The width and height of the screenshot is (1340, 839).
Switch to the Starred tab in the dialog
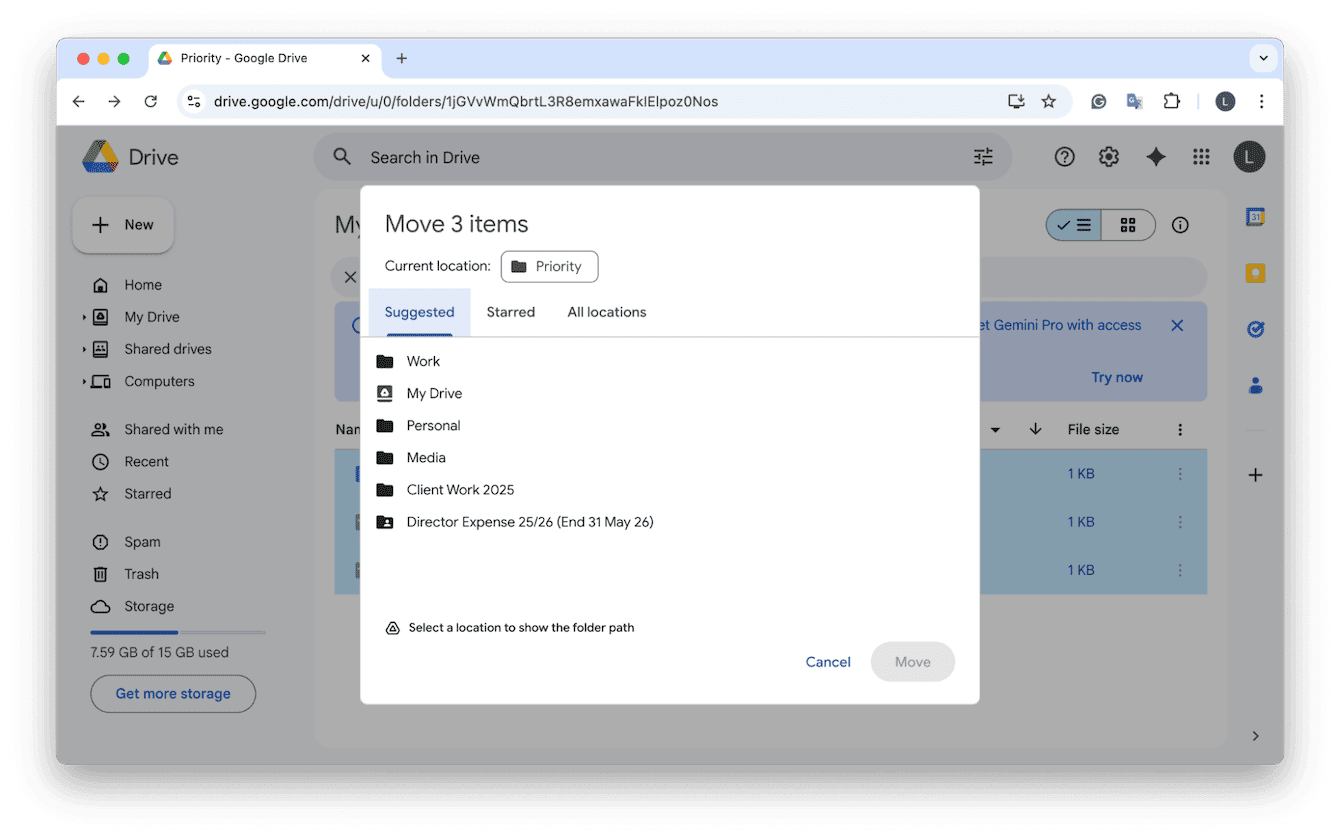(511, 311)
